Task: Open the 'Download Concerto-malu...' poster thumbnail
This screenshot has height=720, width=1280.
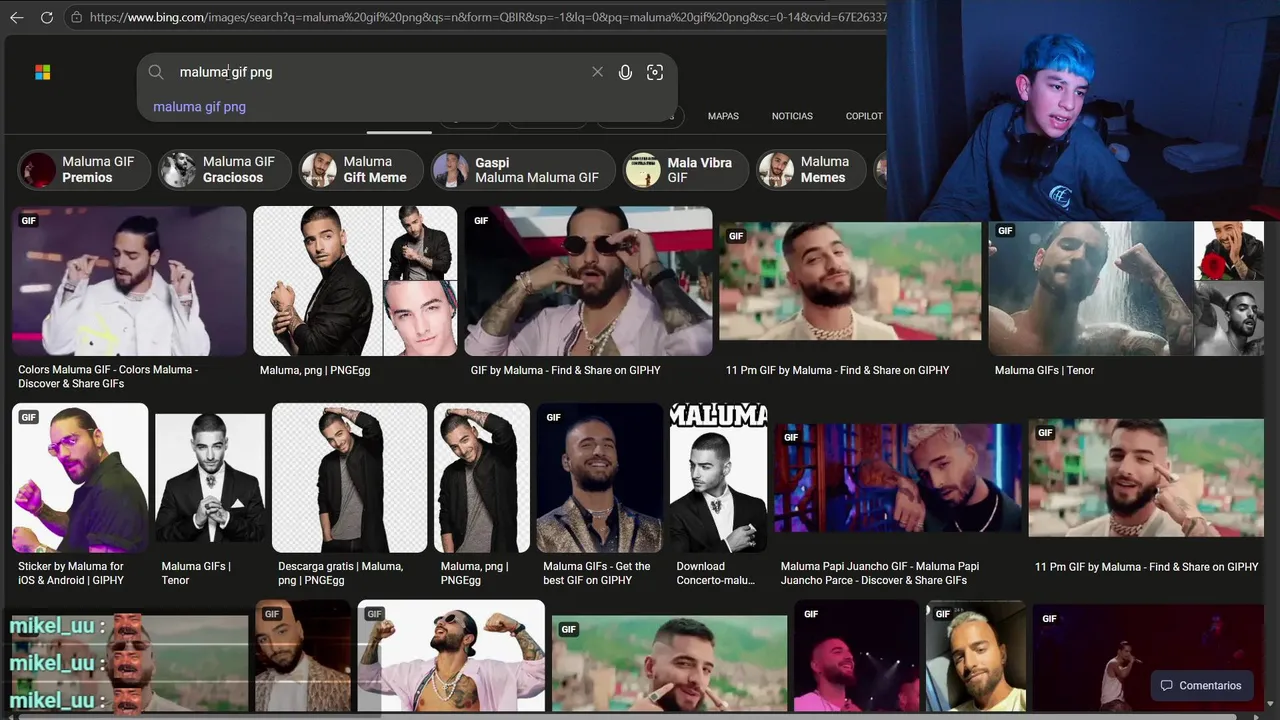Action: tap(718, 478)
